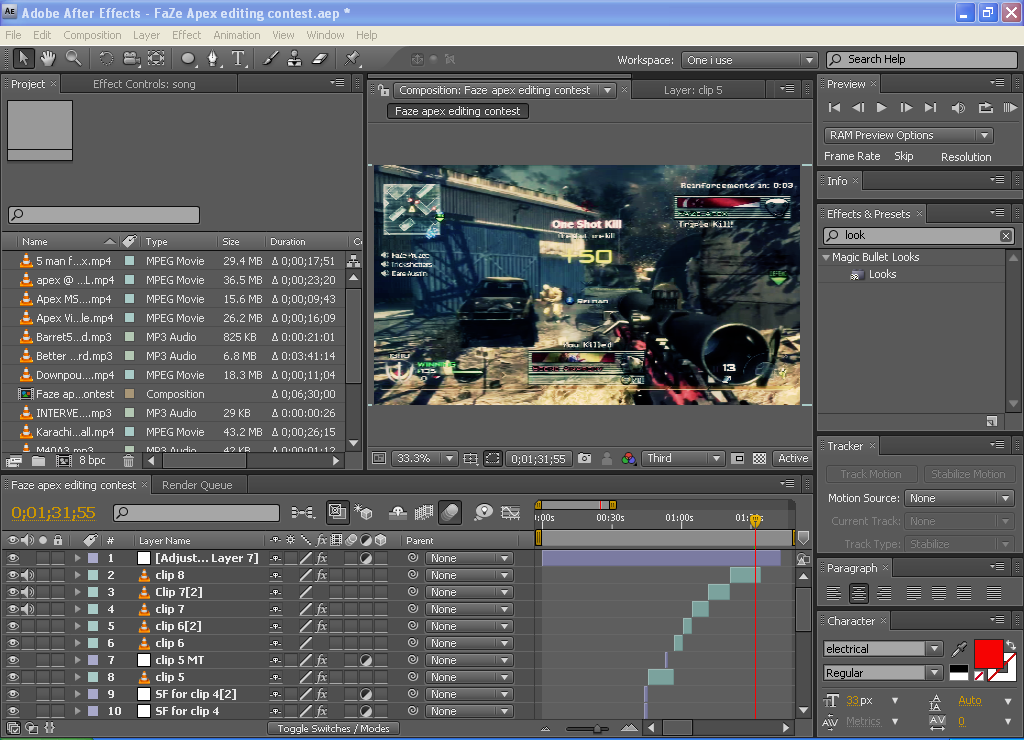
Task: Select the Zoom magnifier tool
Action: click(x=73, y=59)
